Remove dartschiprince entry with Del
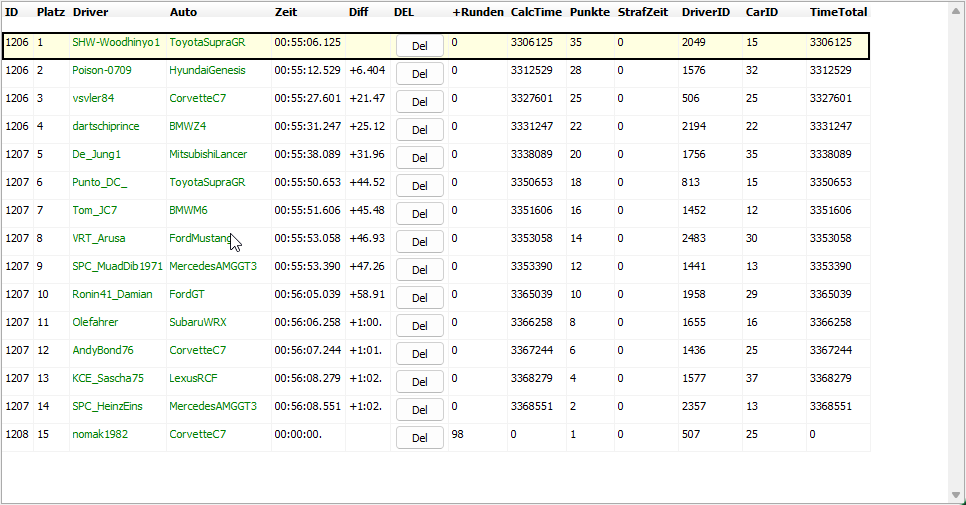 point(419,130)
